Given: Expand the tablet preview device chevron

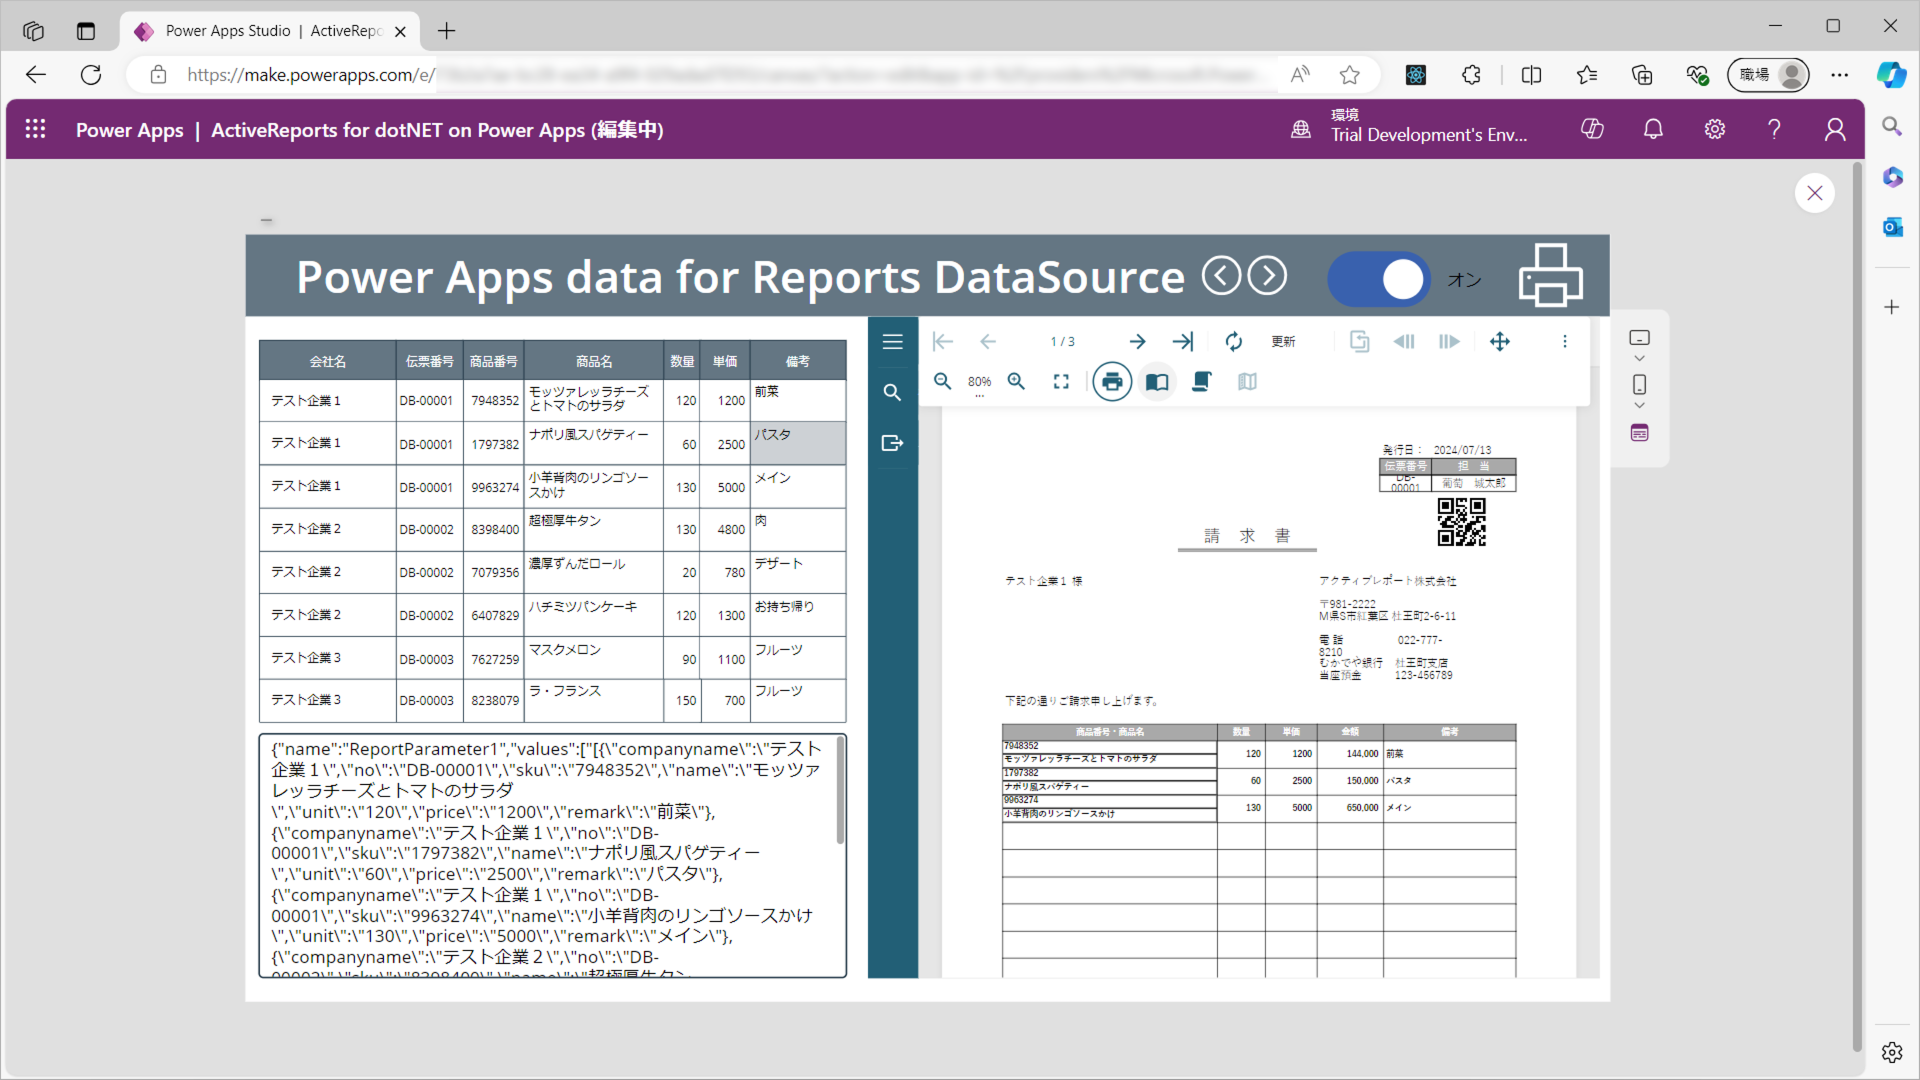Looking at the screenshot, I should [x=1639, y=359].
